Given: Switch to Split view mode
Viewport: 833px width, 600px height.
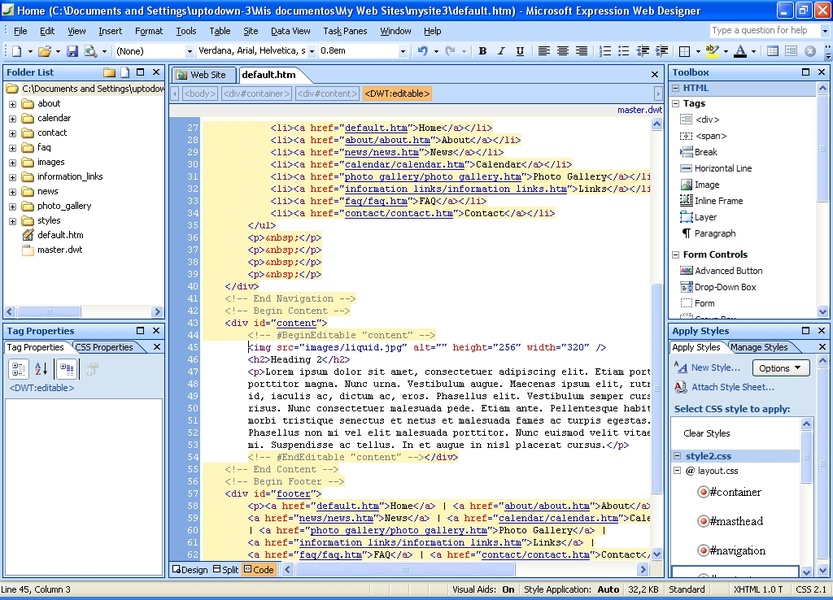Looking at the screenshot, I should pyautogui.click(x=224, y=570).
